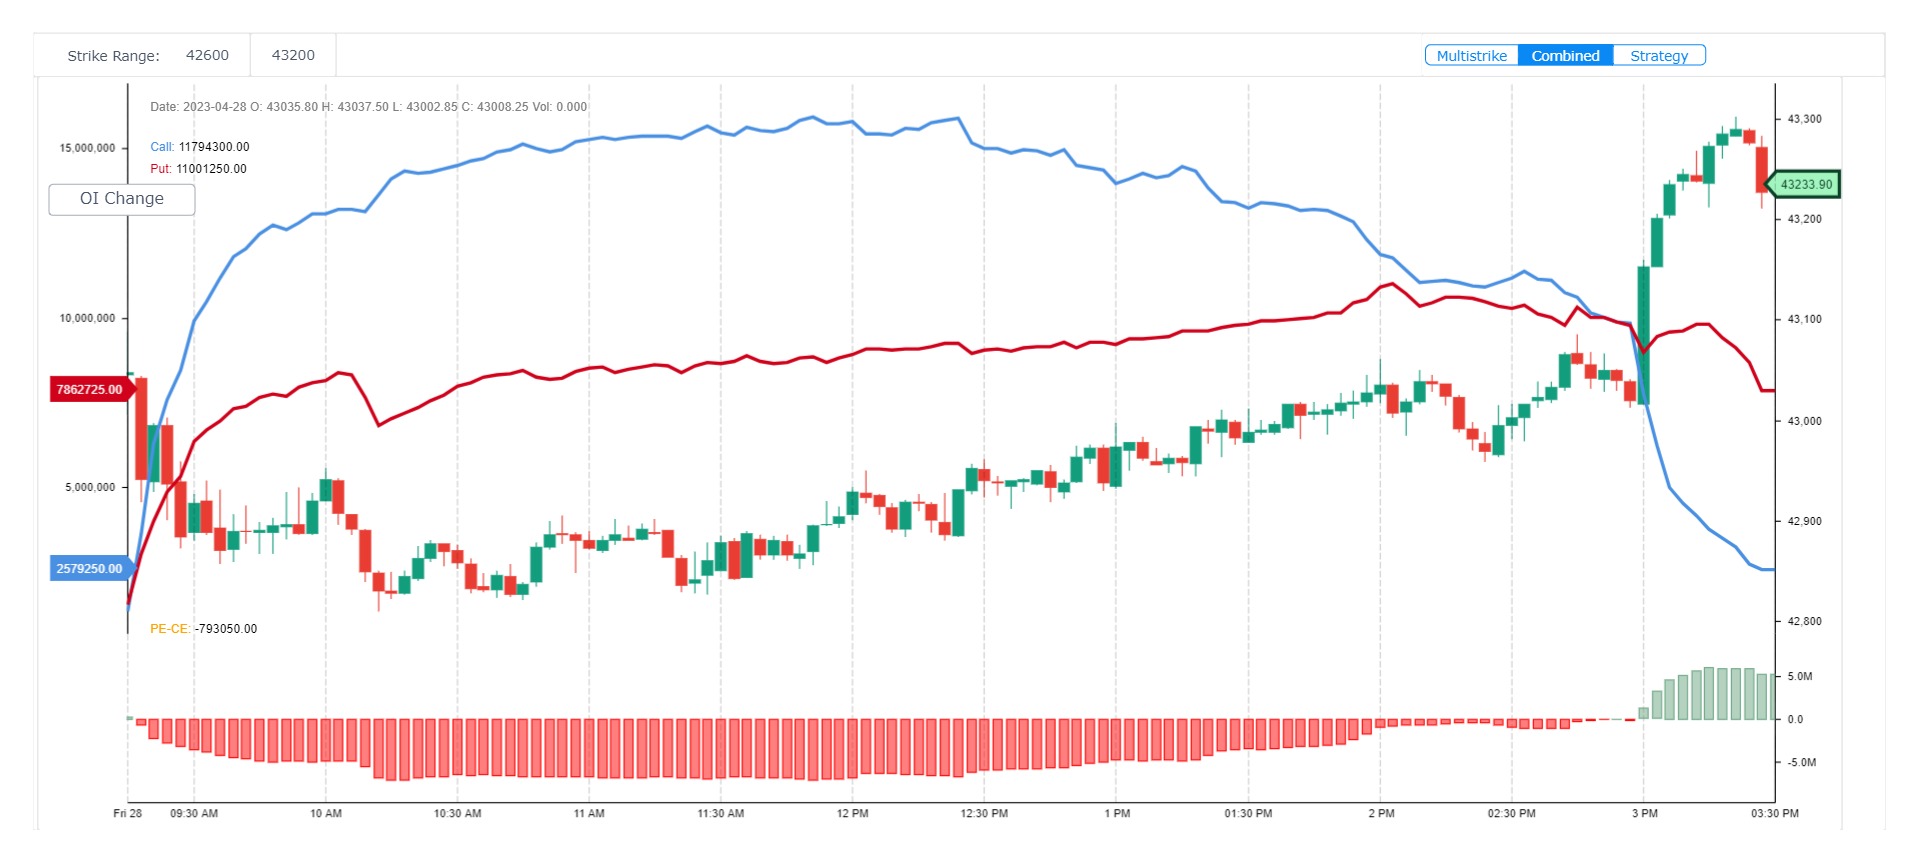Click the 43,000 price axis label
The image size is (1919, 863).
1804,421
